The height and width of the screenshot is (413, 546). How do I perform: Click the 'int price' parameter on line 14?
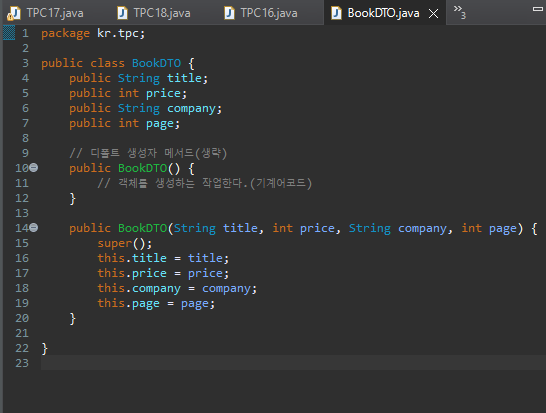click(304, 228)
